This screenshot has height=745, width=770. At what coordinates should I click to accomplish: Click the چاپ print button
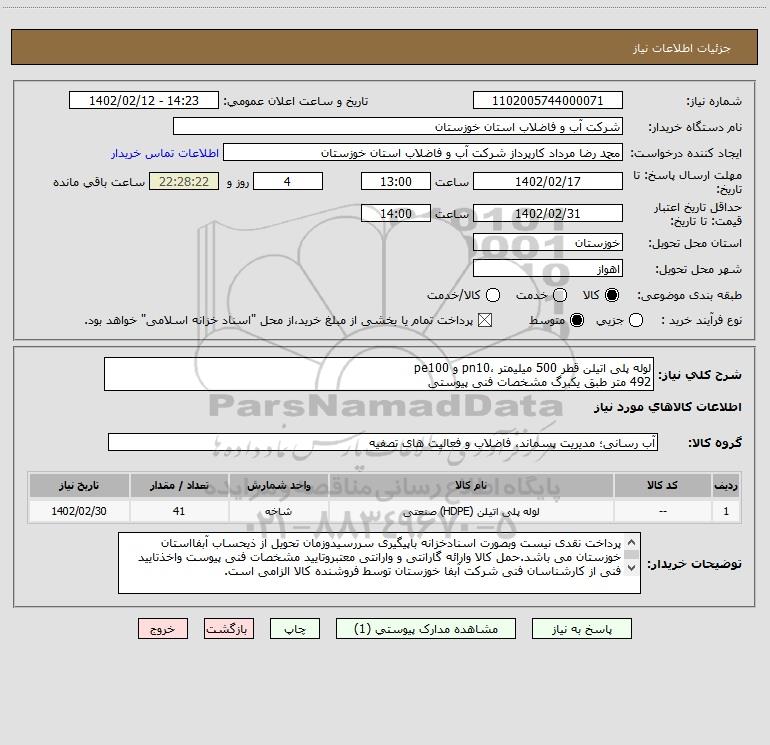(x=295, y=629)
